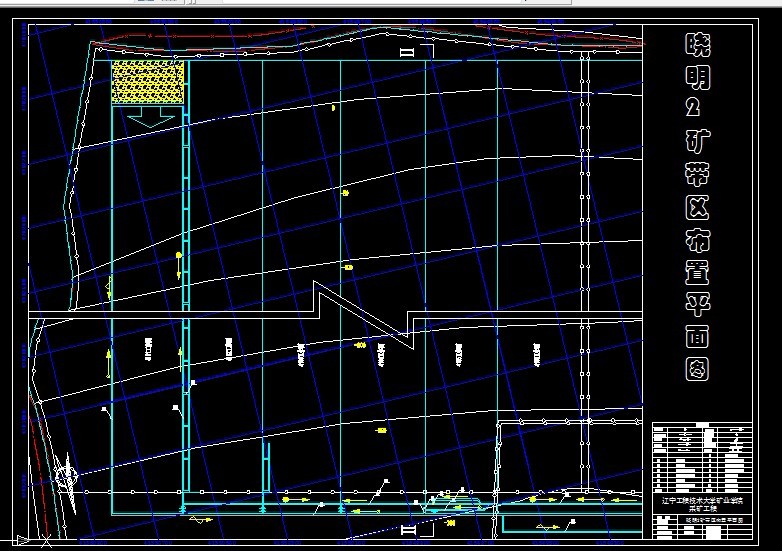
Task: Select the yellow wave symbol under the bottom-left roadway
Action: (201, 520)
